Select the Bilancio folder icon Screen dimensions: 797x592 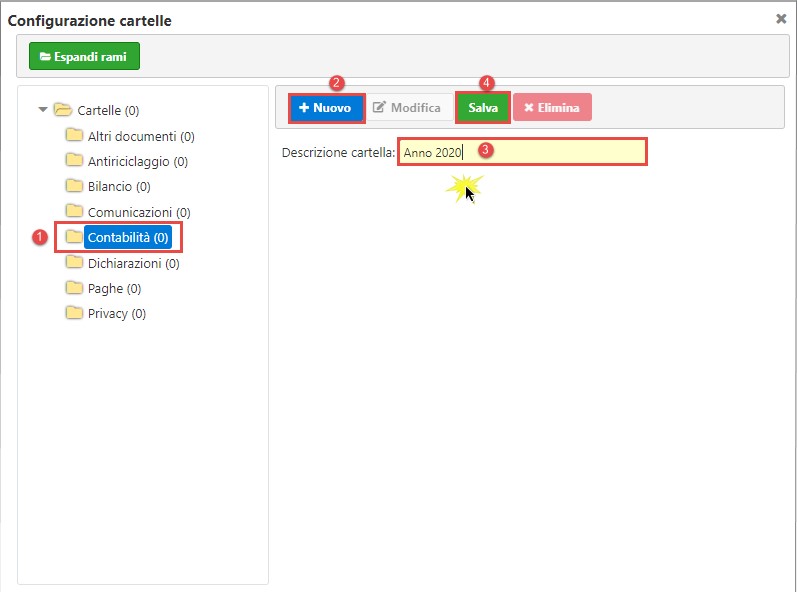(74, 186)
